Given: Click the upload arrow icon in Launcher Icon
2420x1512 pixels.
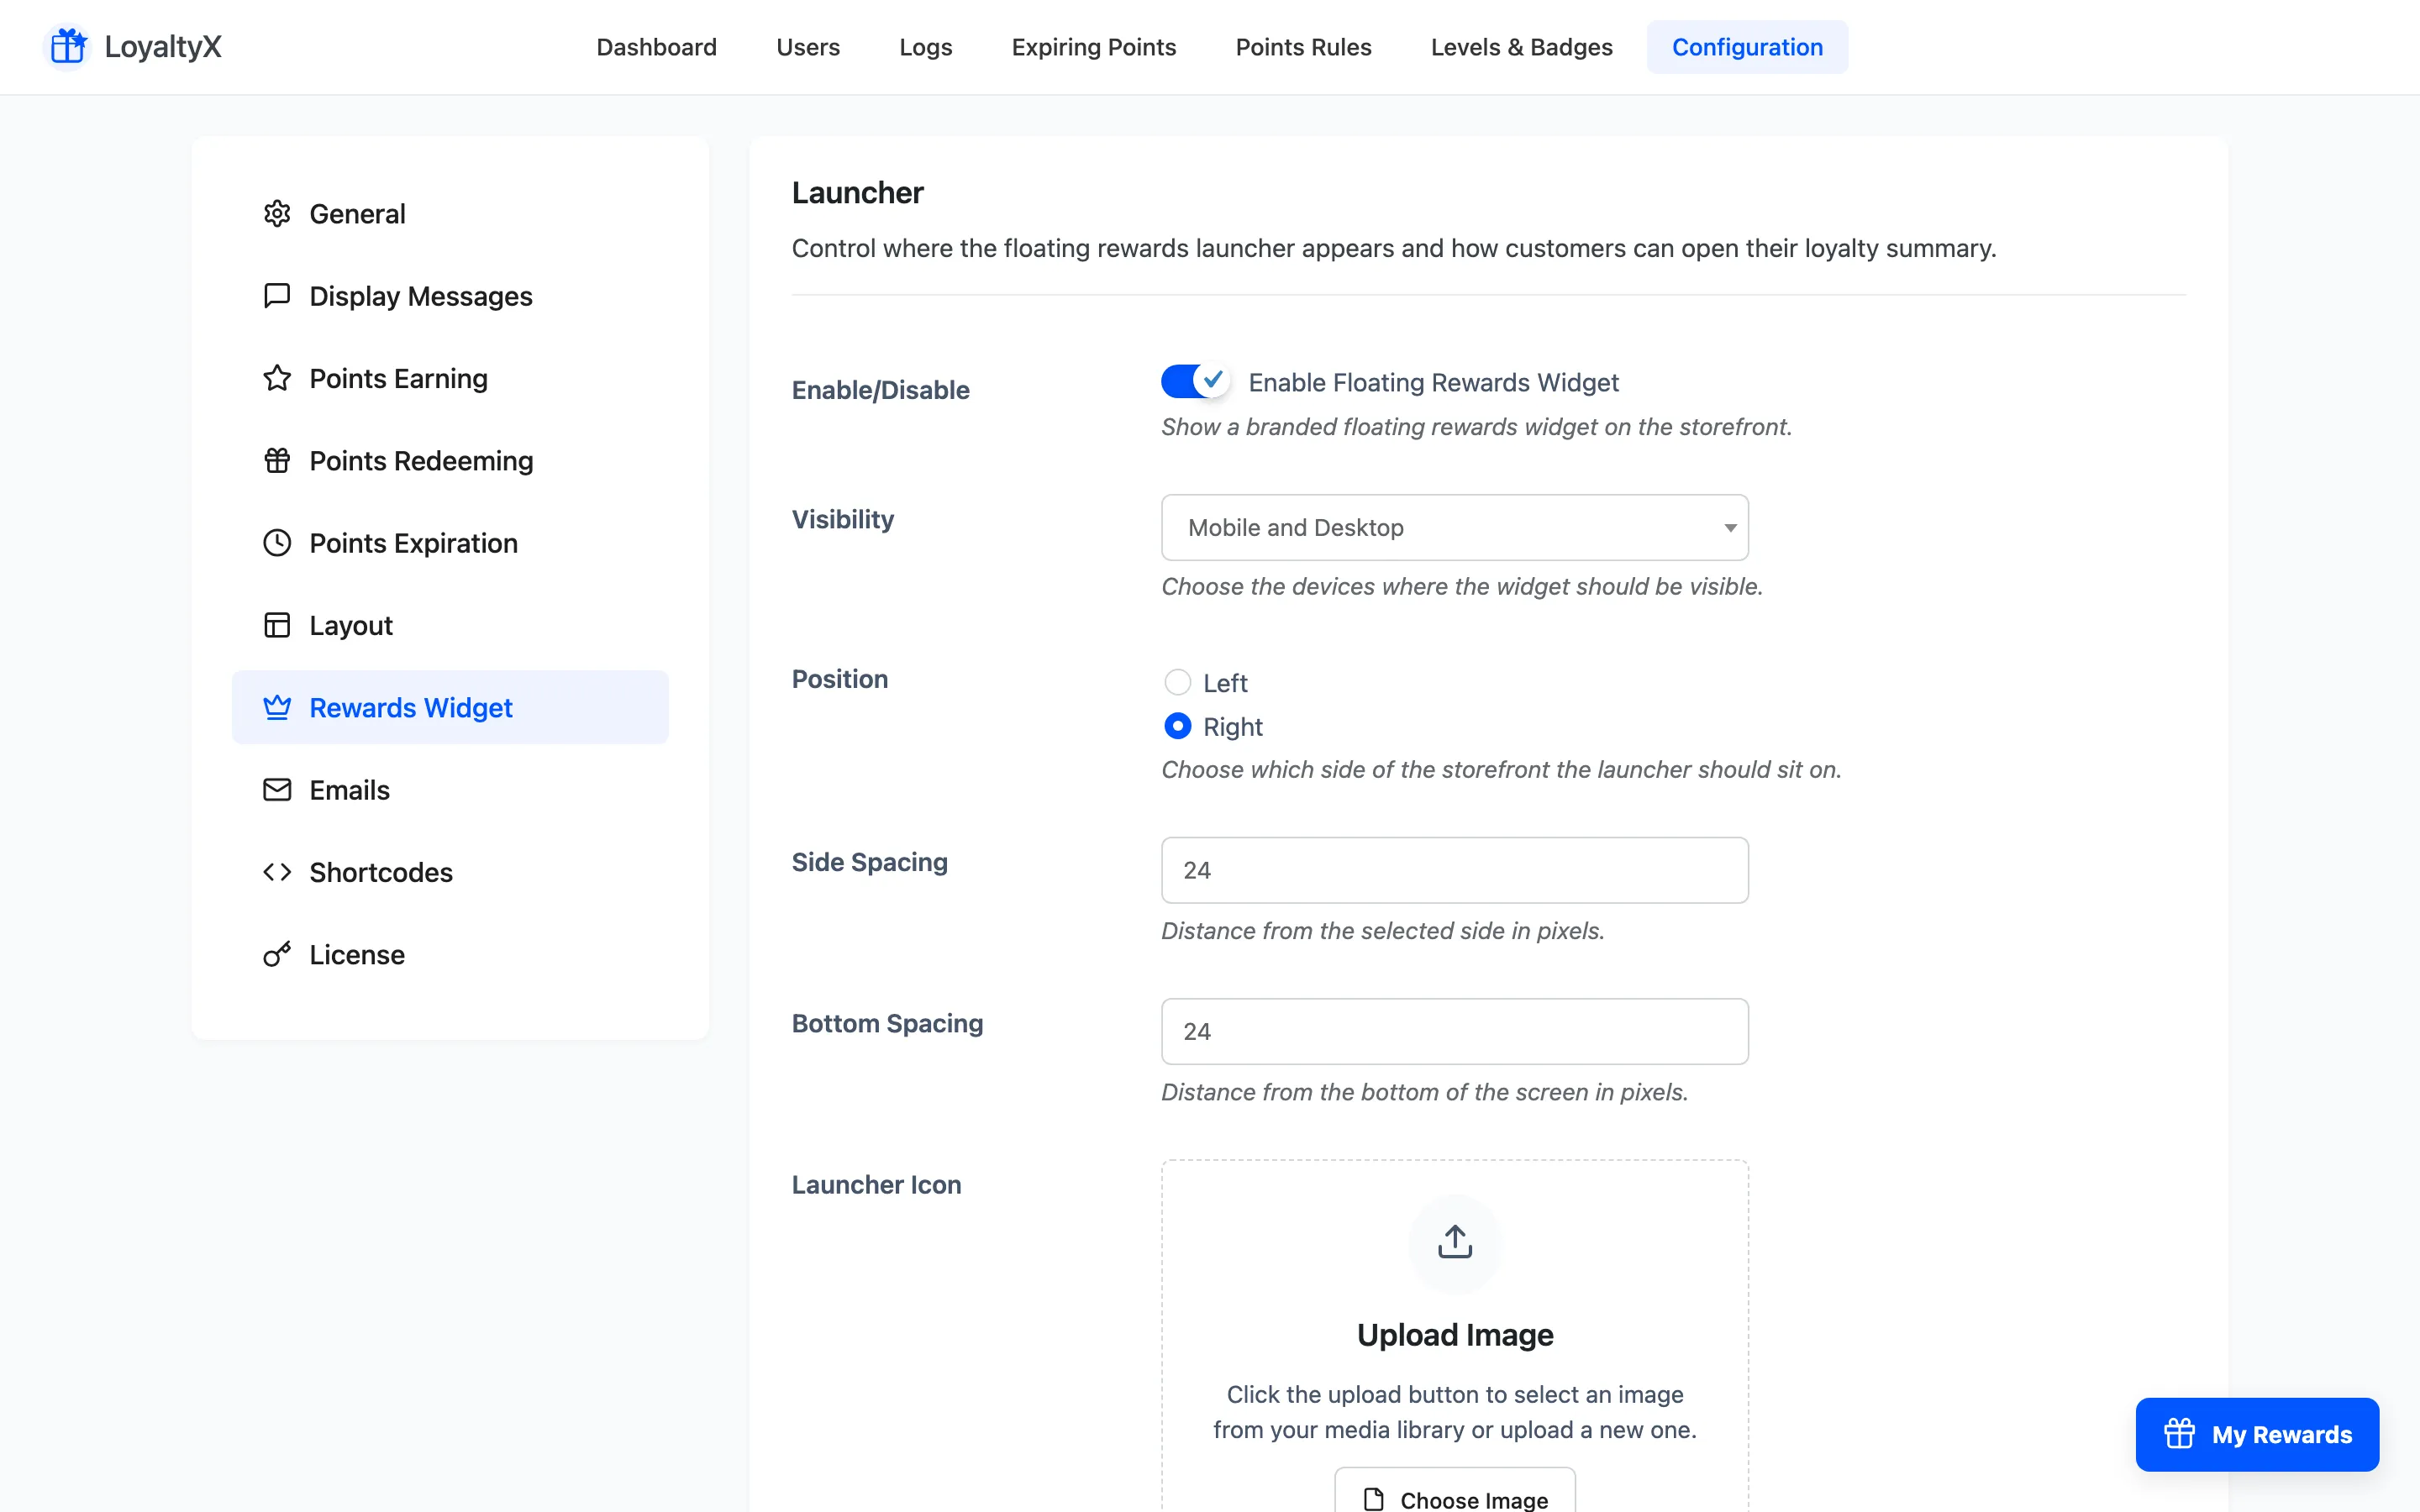Looking at the screenshot, I should coord(1455,1242).
